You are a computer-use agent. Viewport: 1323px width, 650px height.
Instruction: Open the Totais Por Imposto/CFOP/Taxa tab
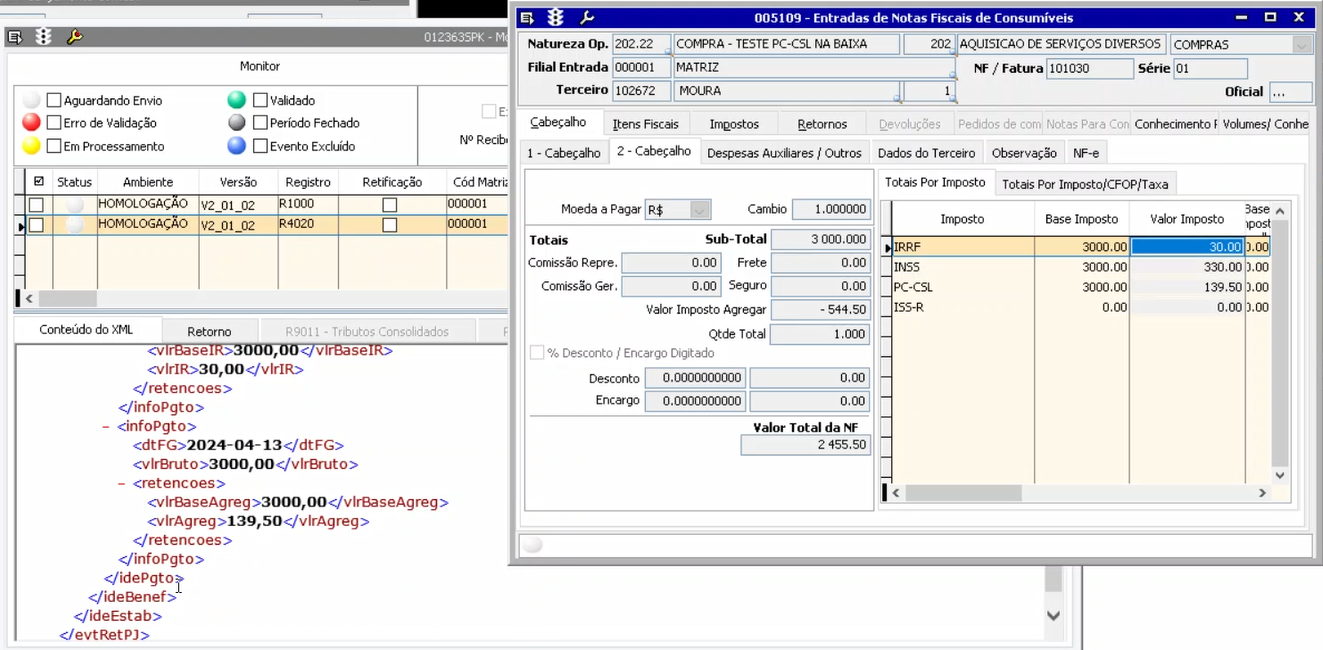[1084, 184]
